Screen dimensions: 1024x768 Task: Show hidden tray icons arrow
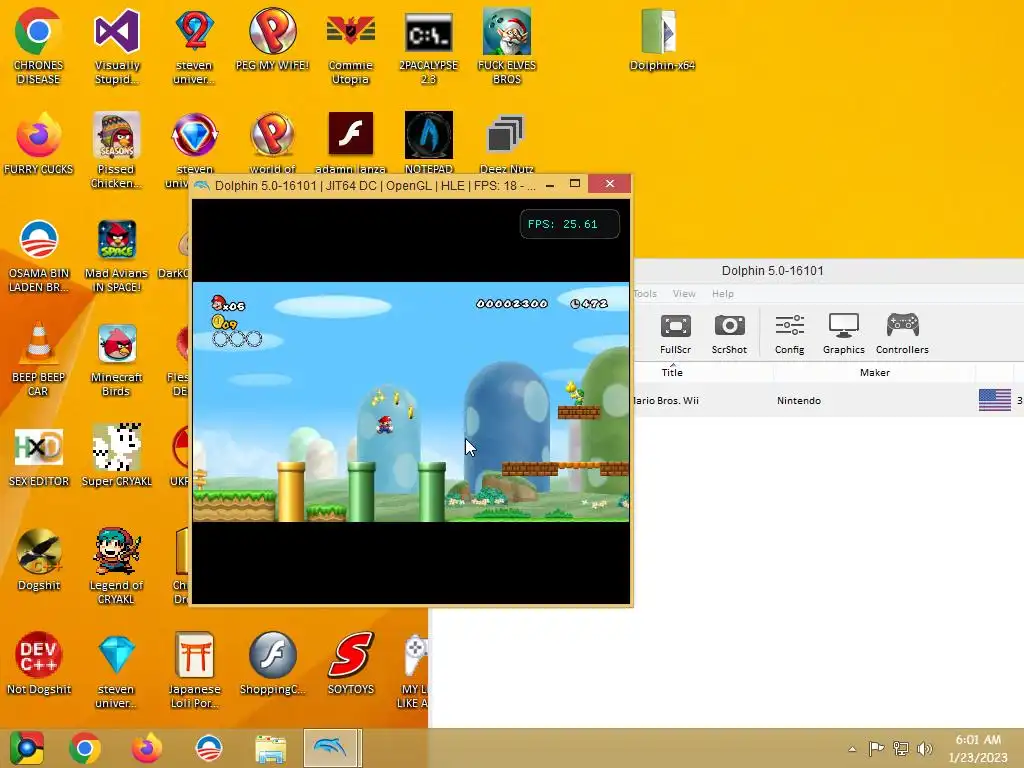coord(852,749)
